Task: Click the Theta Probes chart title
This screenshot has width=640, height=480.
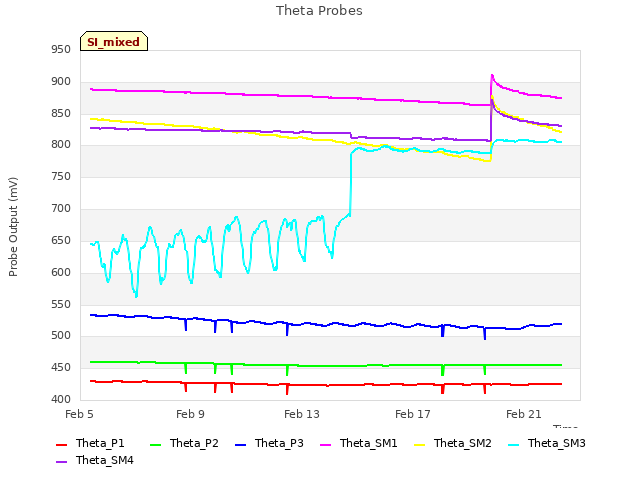Action: click(319, 11)
